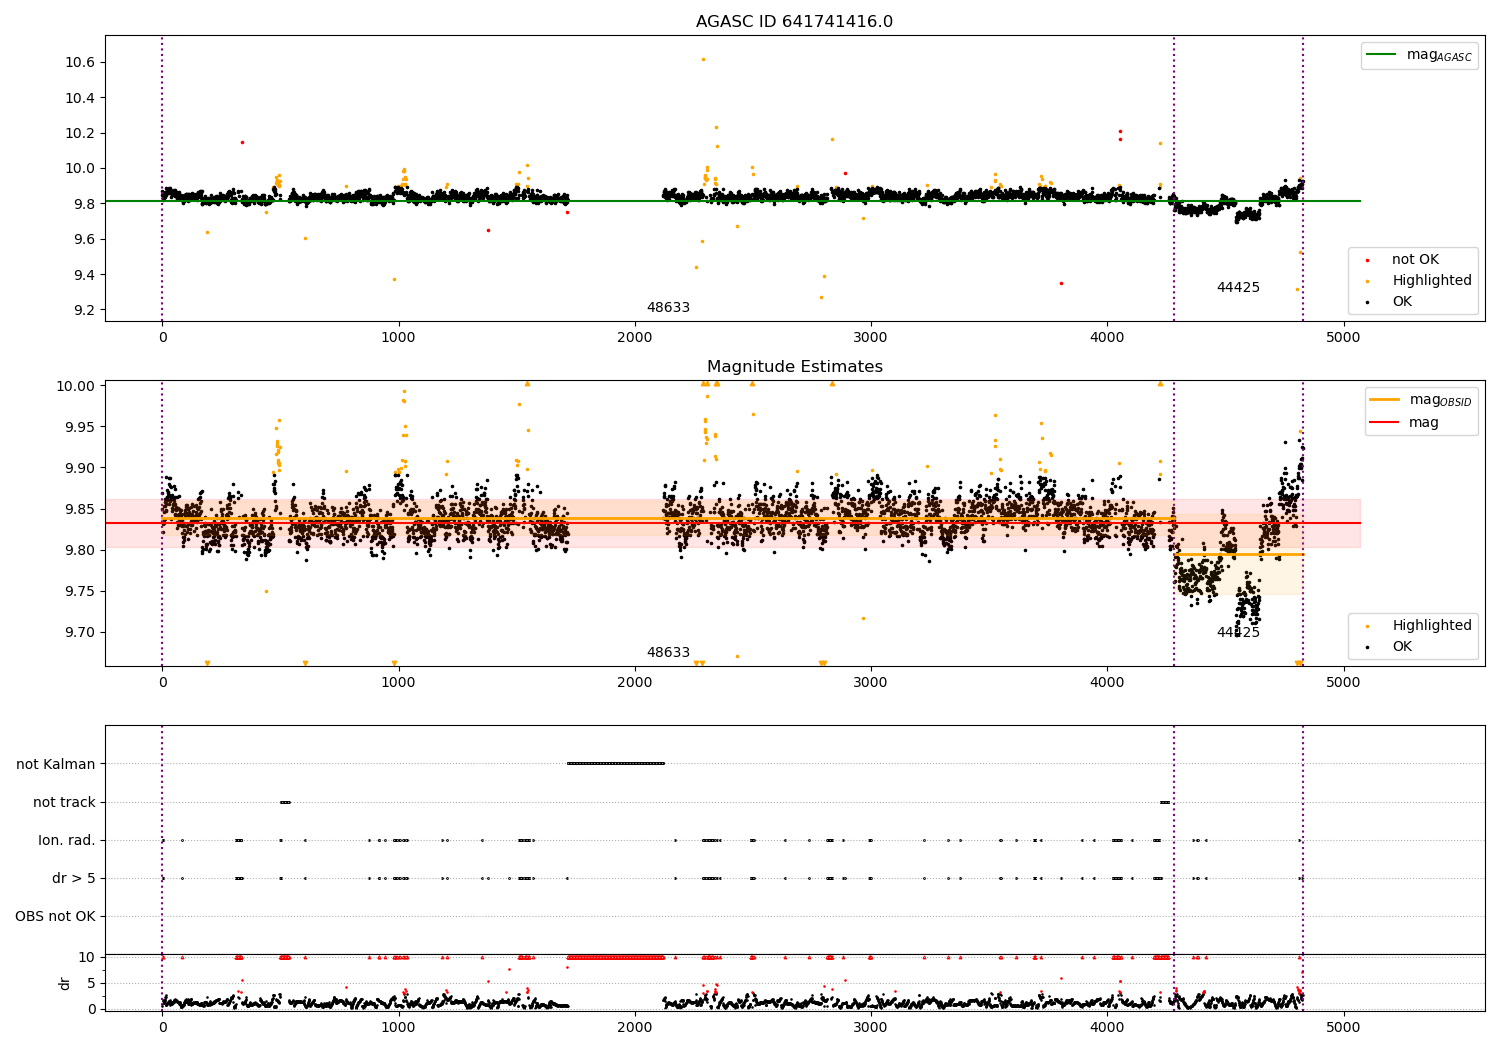This screenshot has width=1500, height=1050.
Task: Click the 10.6 y-axis tick in top plot
Action: 80,63
